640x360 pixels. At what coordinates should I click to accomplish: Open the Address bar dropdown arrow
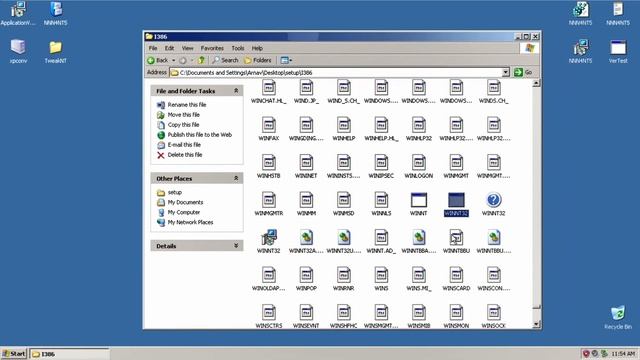click(506, 72)
